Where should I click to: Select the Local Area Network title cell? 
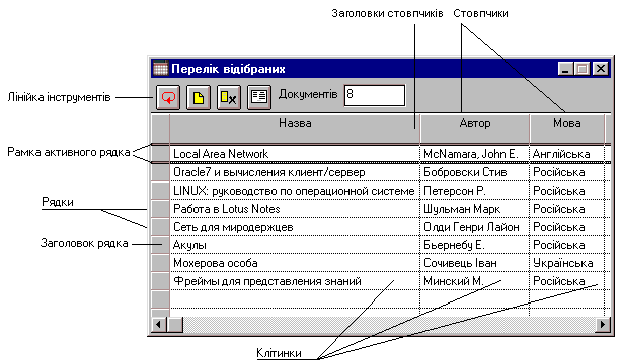click(x=294, y=154)
